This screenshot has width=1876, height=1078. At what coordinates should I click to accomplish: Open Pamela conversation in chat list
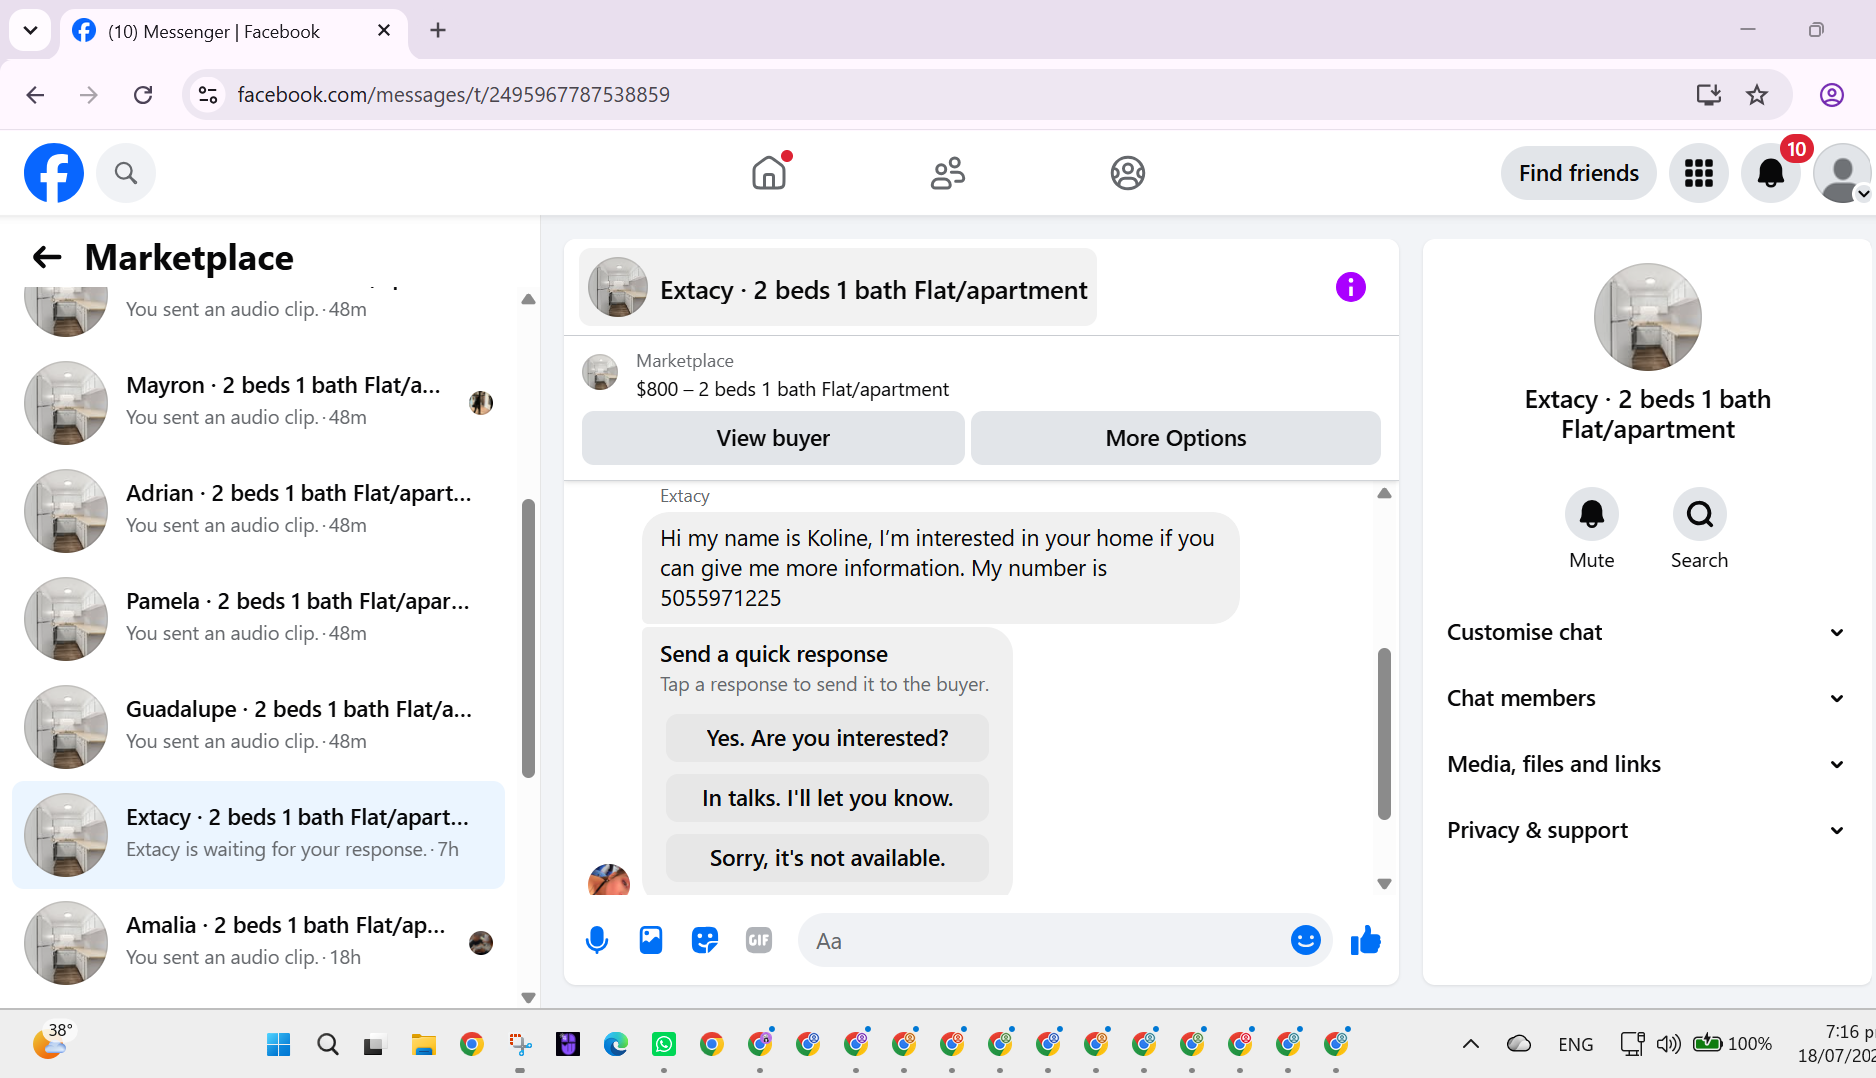click(259, 618)
